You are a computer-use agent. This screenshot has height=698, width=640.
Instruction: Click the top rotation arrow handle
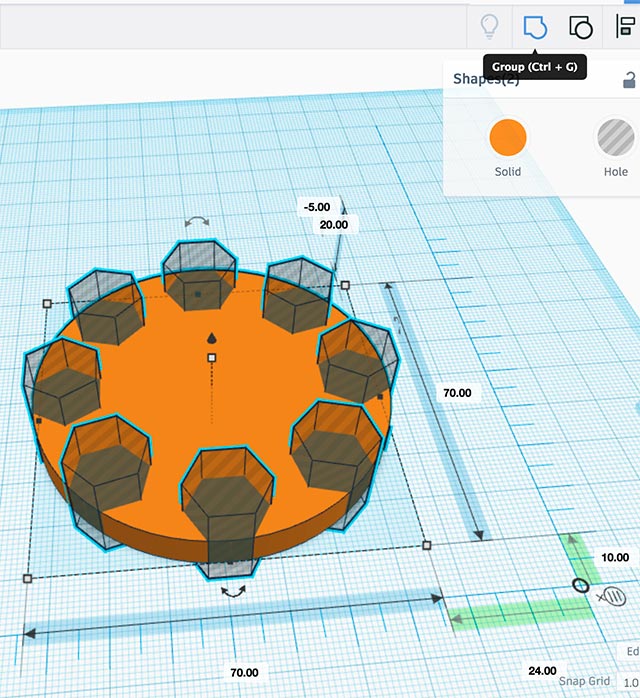click(x=198, y=222)
